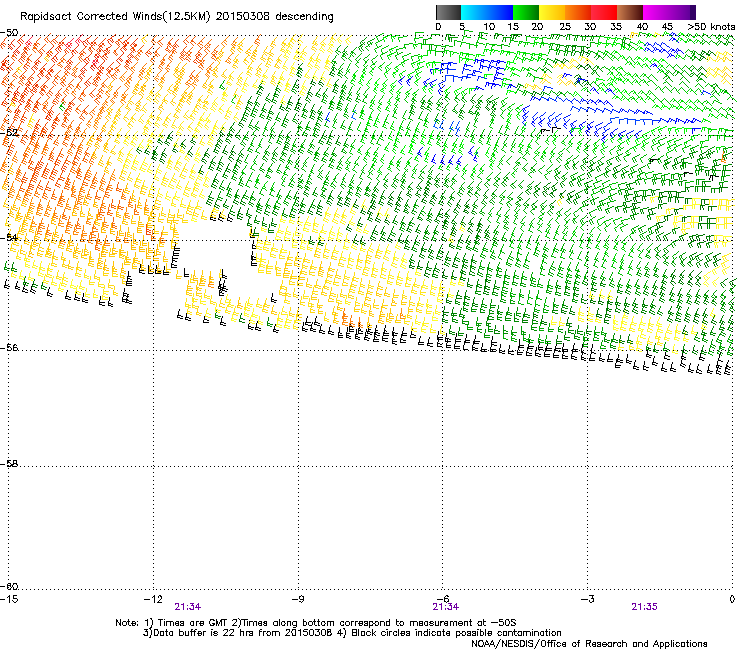
Task: Click the 'NOAA/NESDIS/Office of Research and Applications' credit
Action: pyautogui.click(x=589, y=644)
